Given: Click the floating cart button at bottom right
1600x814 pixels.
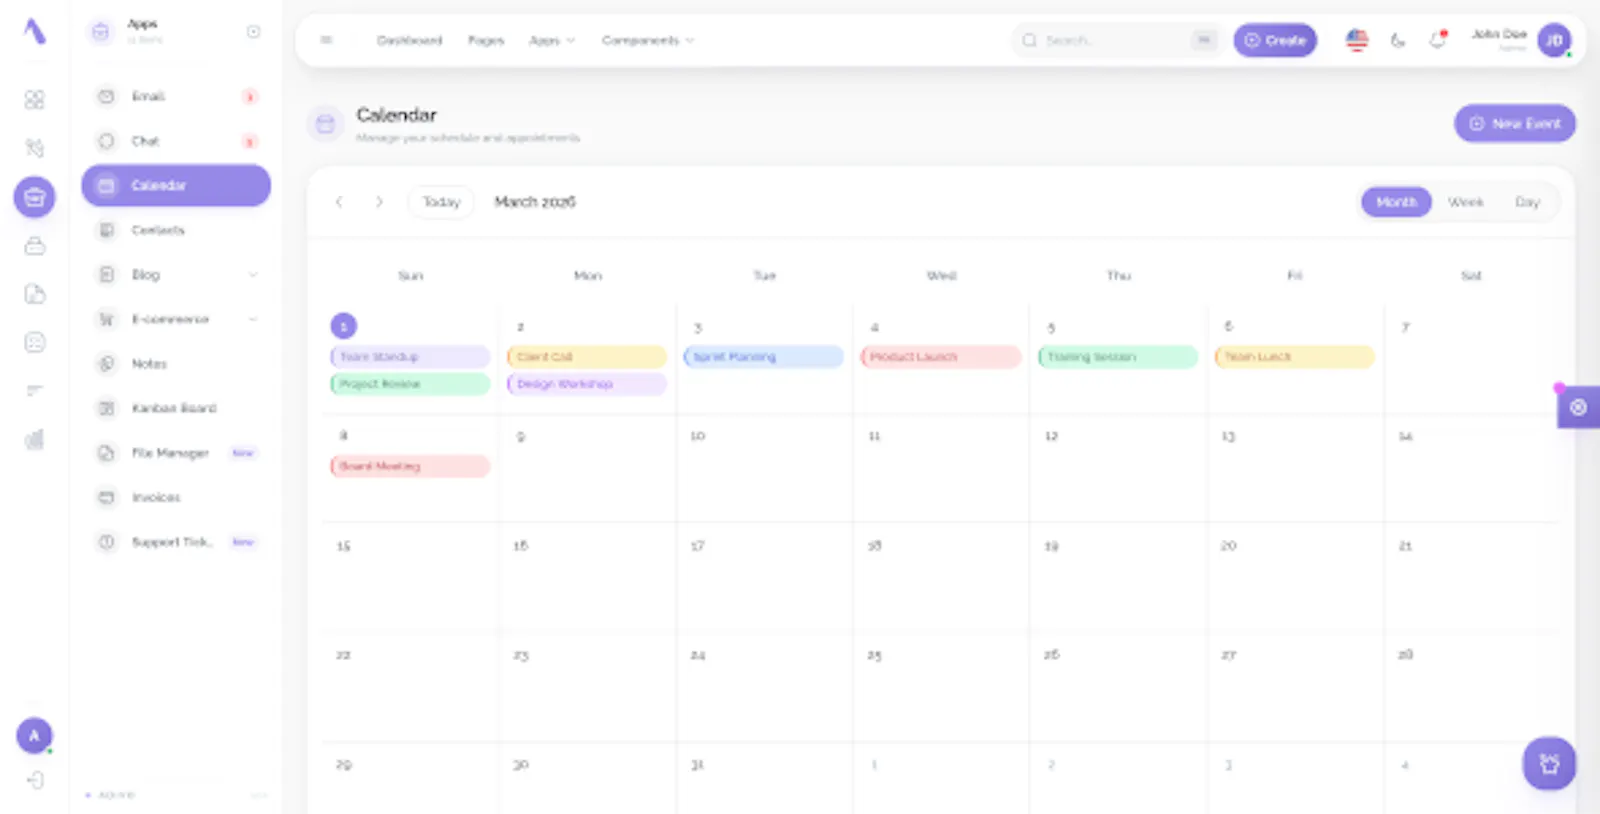Looking at the screenshot, I should click(x=1549, y=764).
